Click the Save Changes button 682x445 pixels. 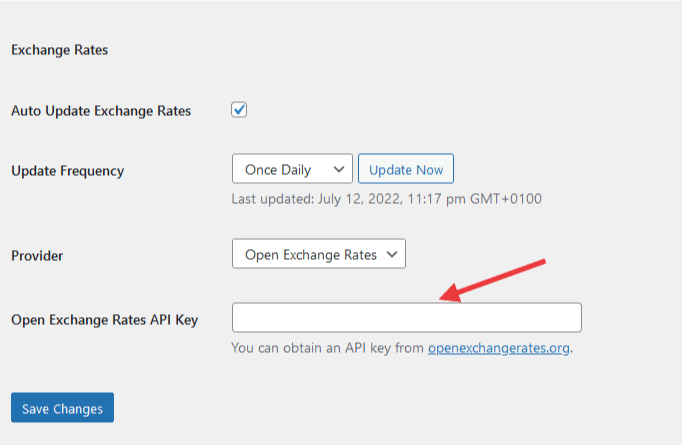tap(62, 408)
